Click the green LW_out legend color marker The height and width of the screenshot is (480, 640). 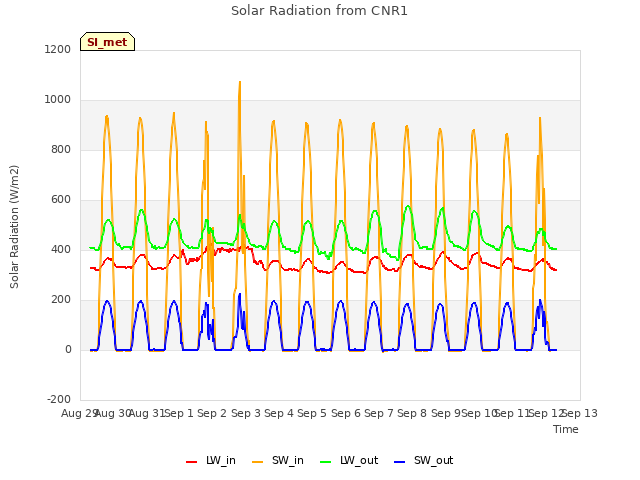[x=326, y=462]
